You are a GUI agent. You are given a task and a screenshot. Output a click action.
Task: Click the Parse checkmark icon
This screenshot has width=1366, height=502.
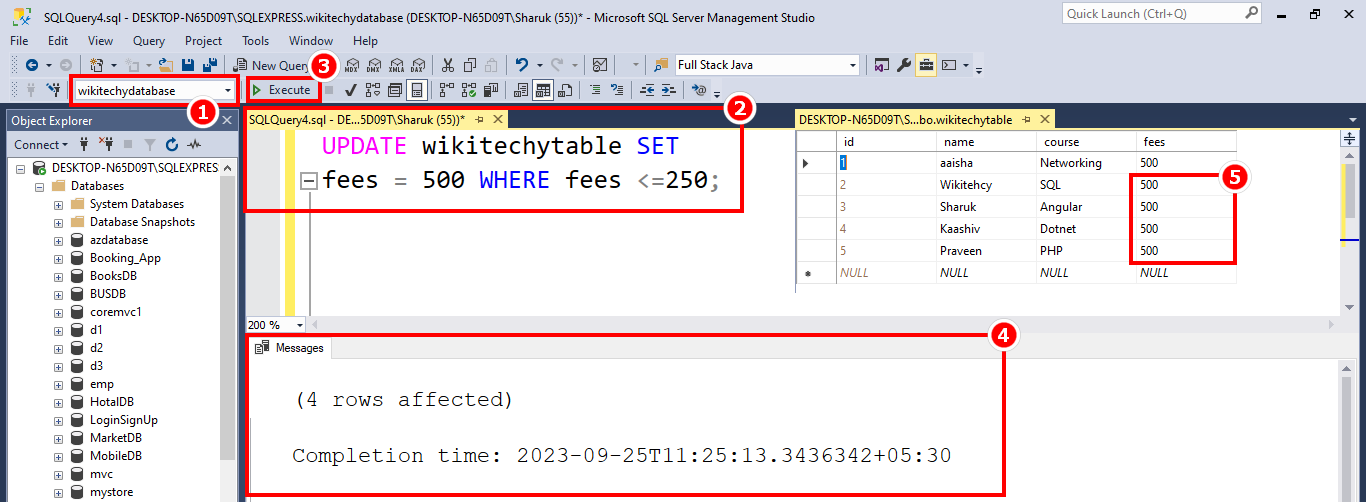352,90
